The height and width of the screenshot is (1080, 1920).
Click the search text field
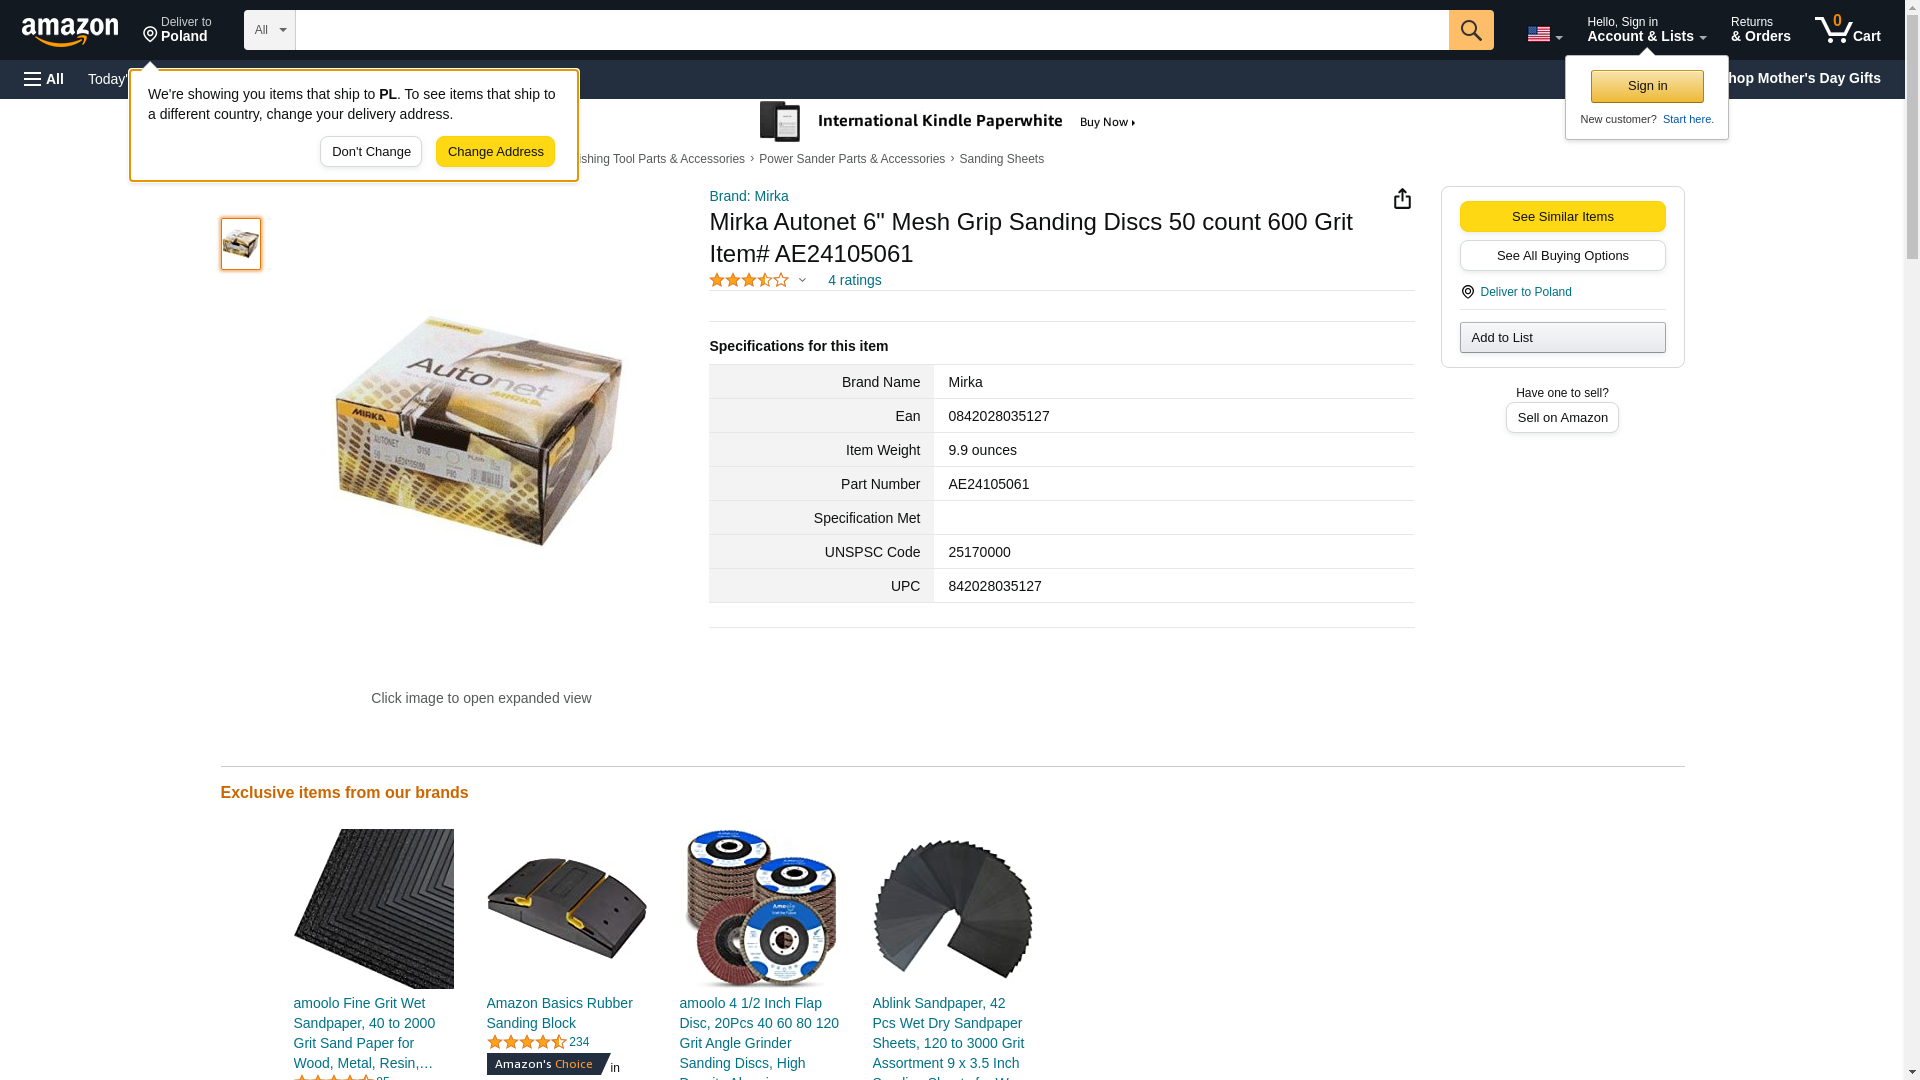872,30
